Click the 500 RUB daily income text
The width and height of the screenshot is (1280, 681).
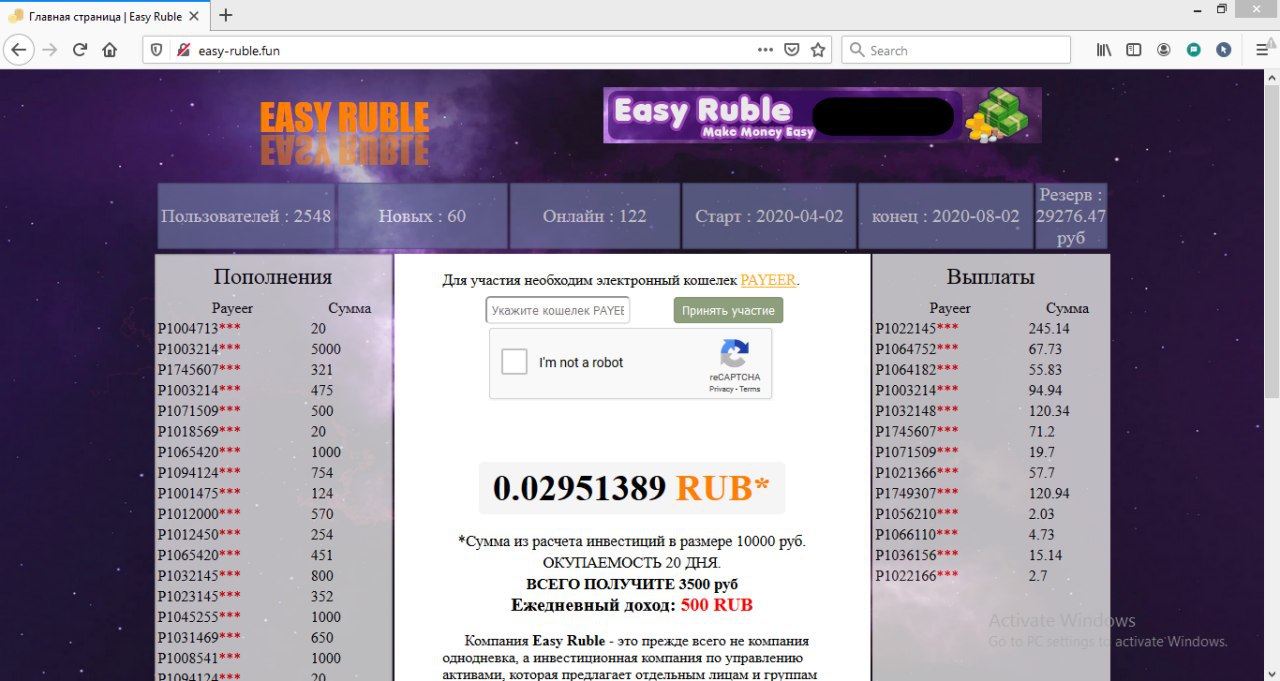(x=716, y=605)
